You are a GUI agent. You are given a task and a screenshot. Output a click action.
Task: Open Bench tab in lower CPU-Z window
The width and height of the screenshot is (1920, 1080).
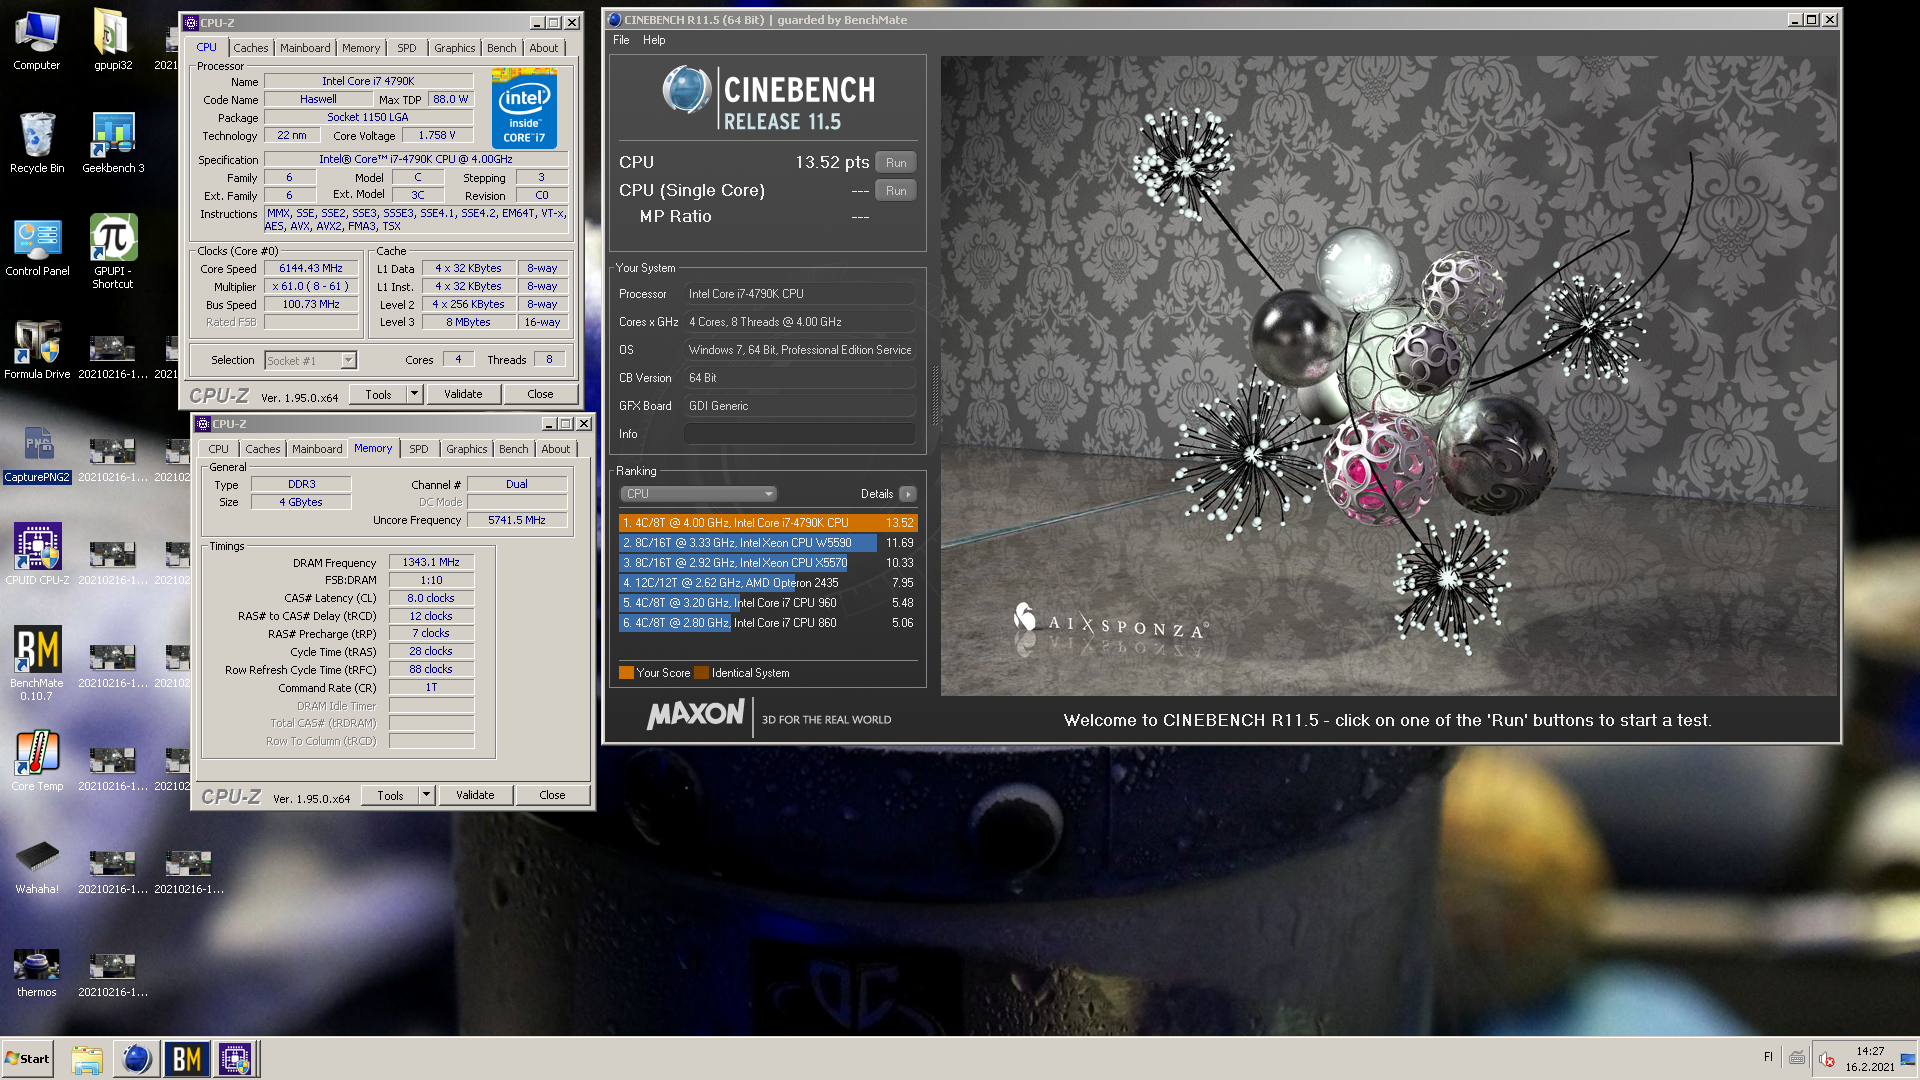513,449
